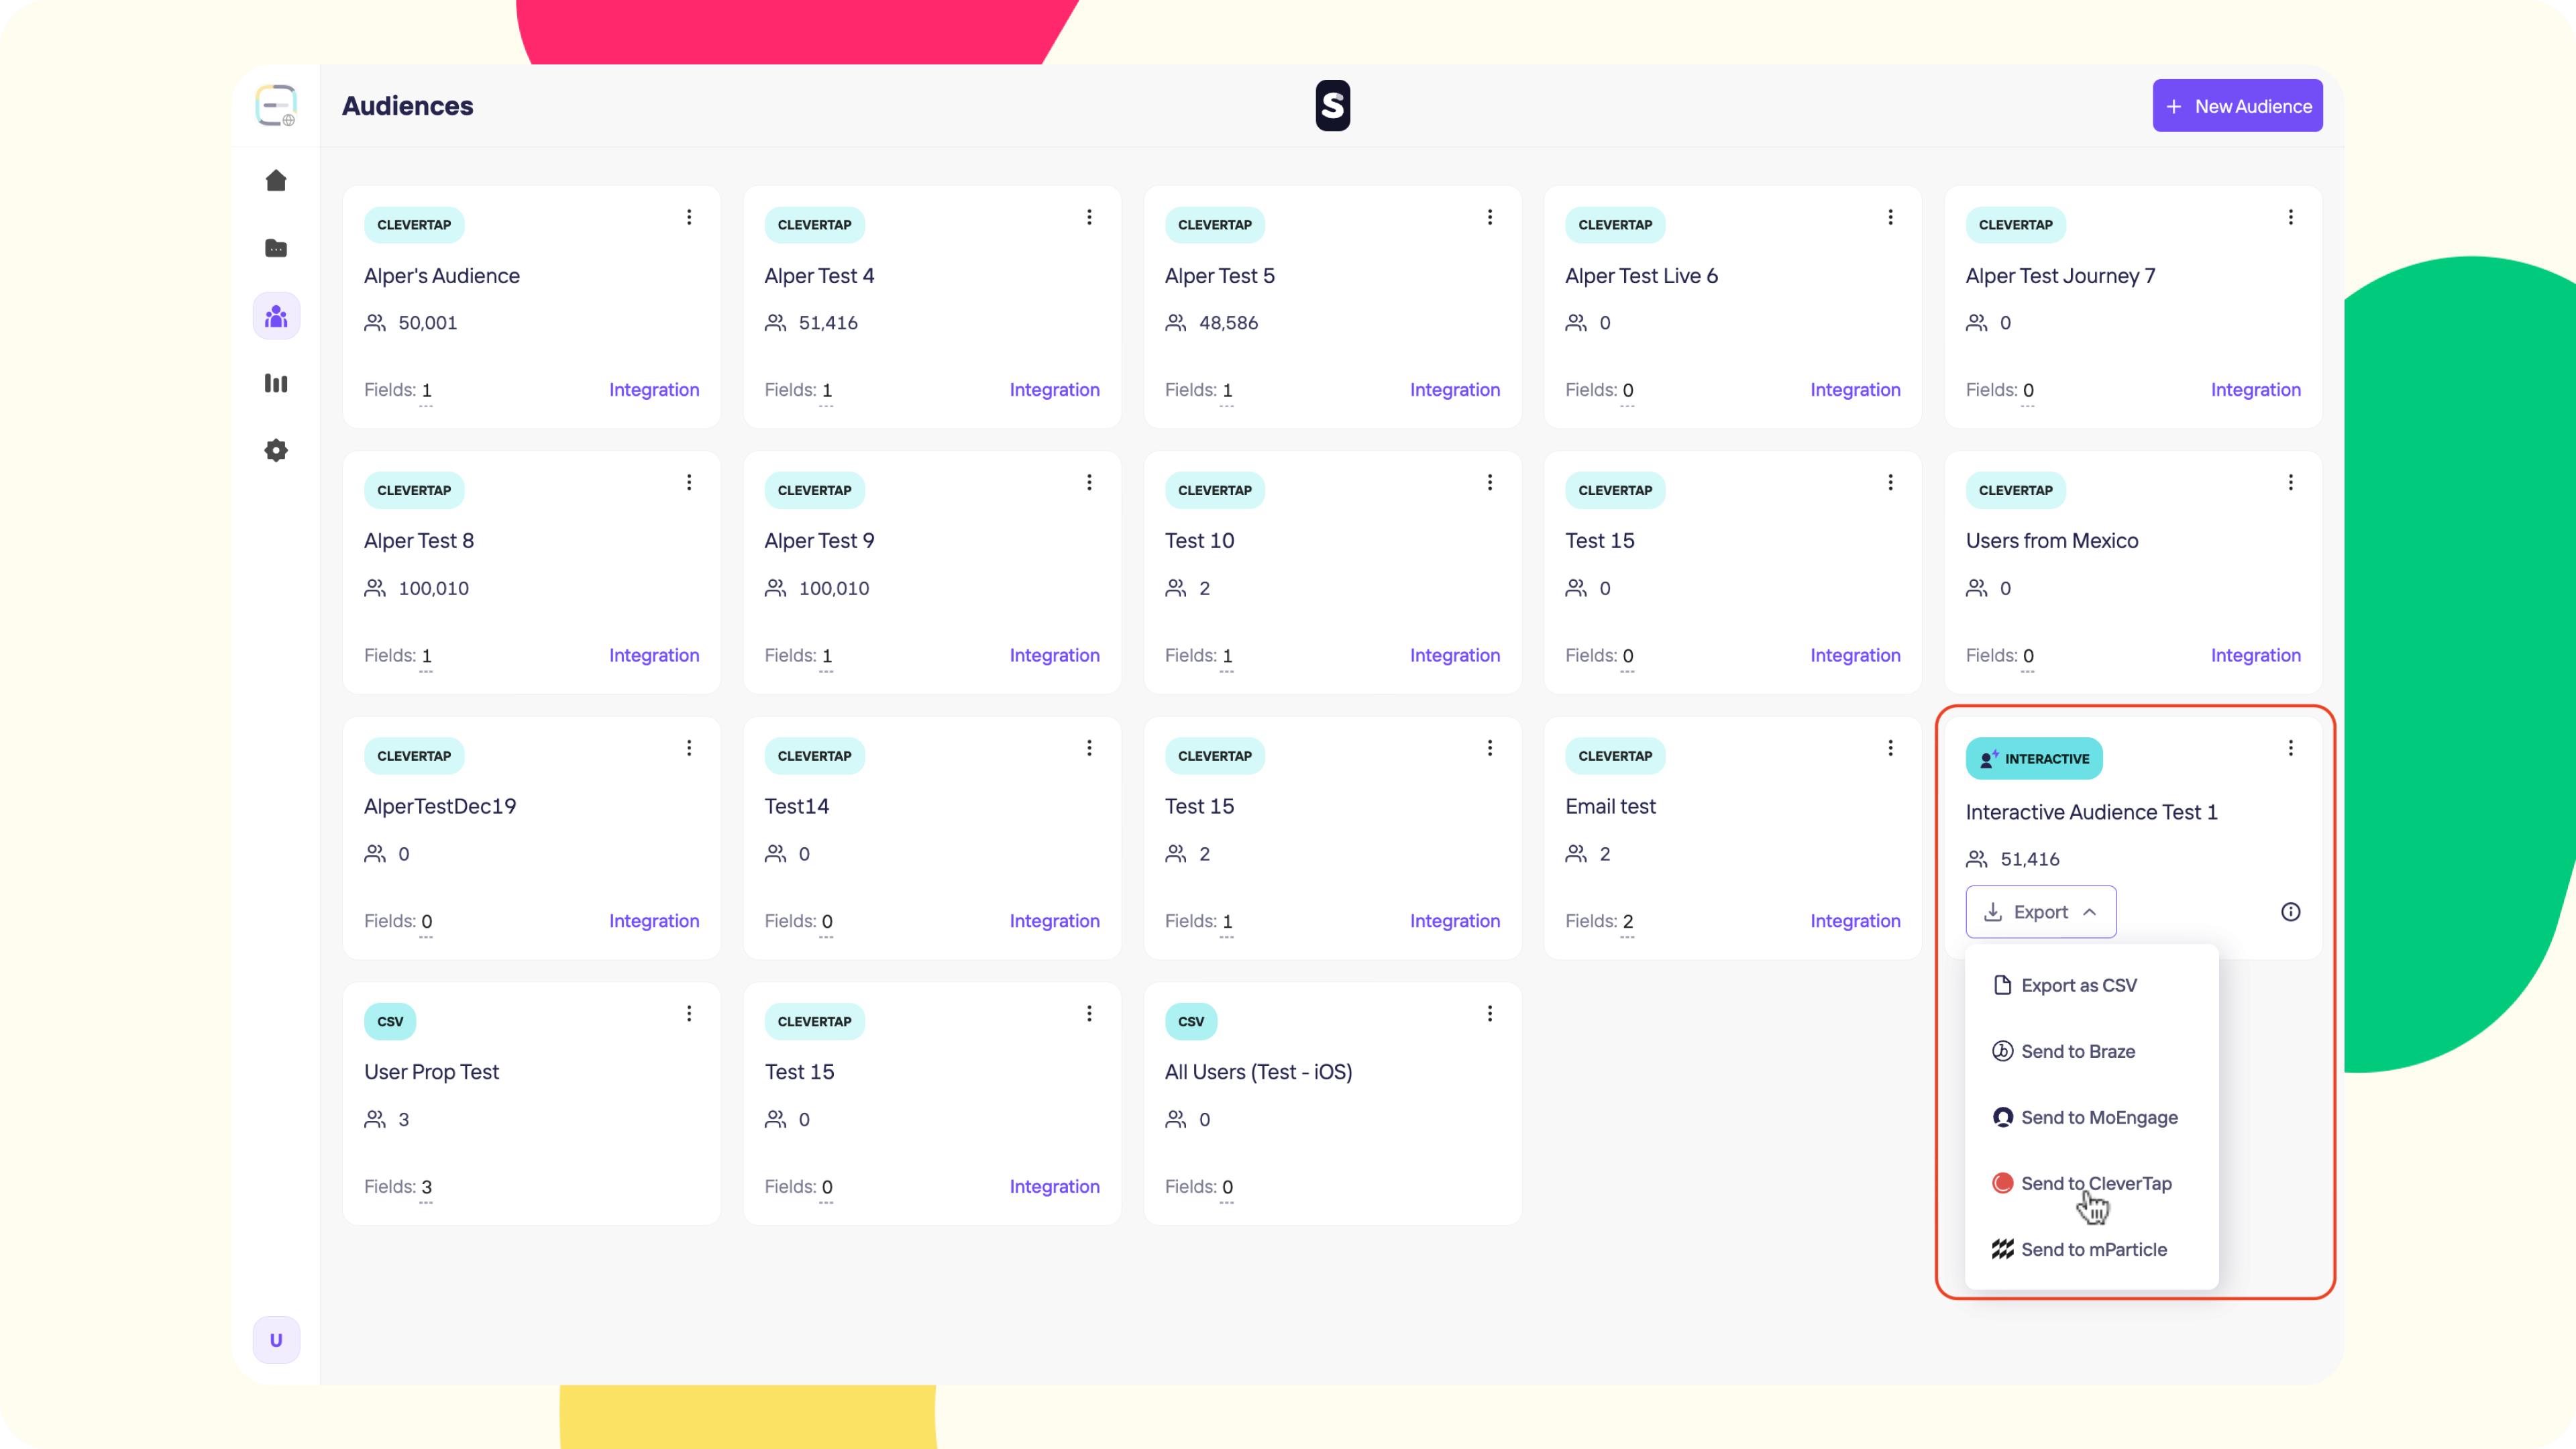This screenshot has width=2576, height=1449.
Task: Collapse the Export dropdown button
Action: [x=2040, y=912]
